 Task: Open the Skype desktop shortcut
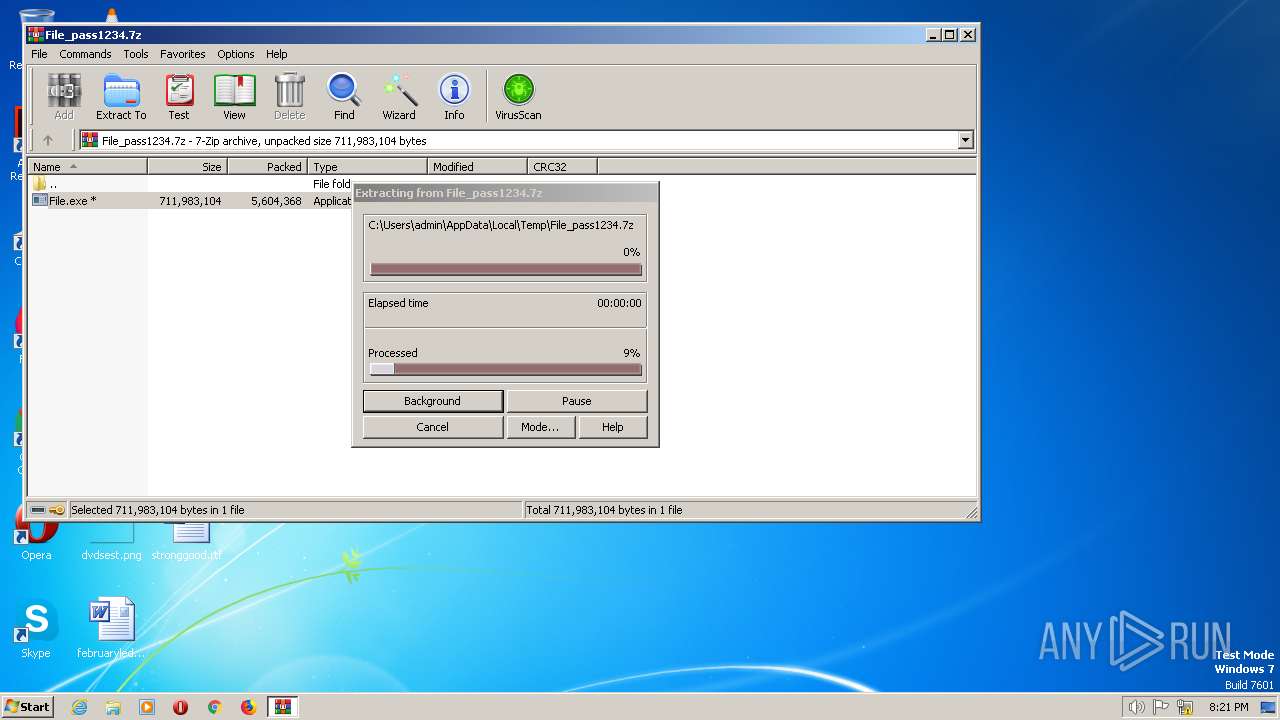tap(35, 629)
